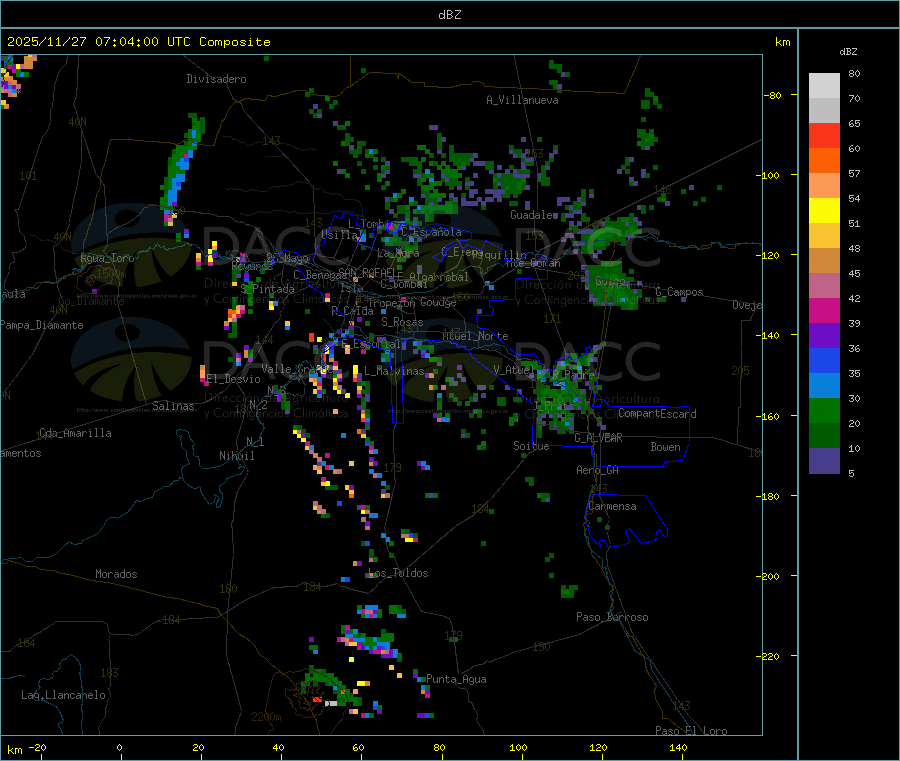Click the dusty pink 42-45 dBZ legend swatch

[x=824, y=286]
